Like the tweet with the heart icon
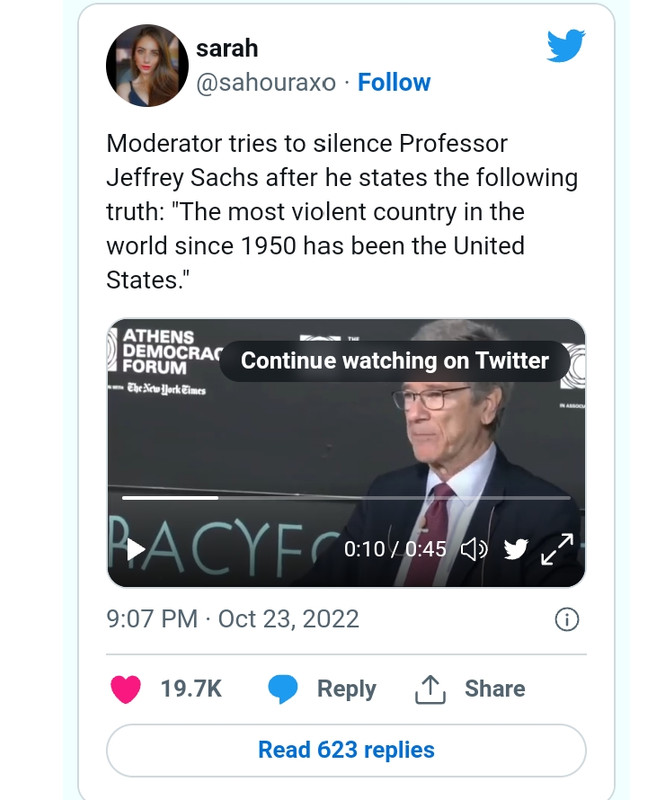The height and width of the screenshot is (800, 647). click(125, 689)
